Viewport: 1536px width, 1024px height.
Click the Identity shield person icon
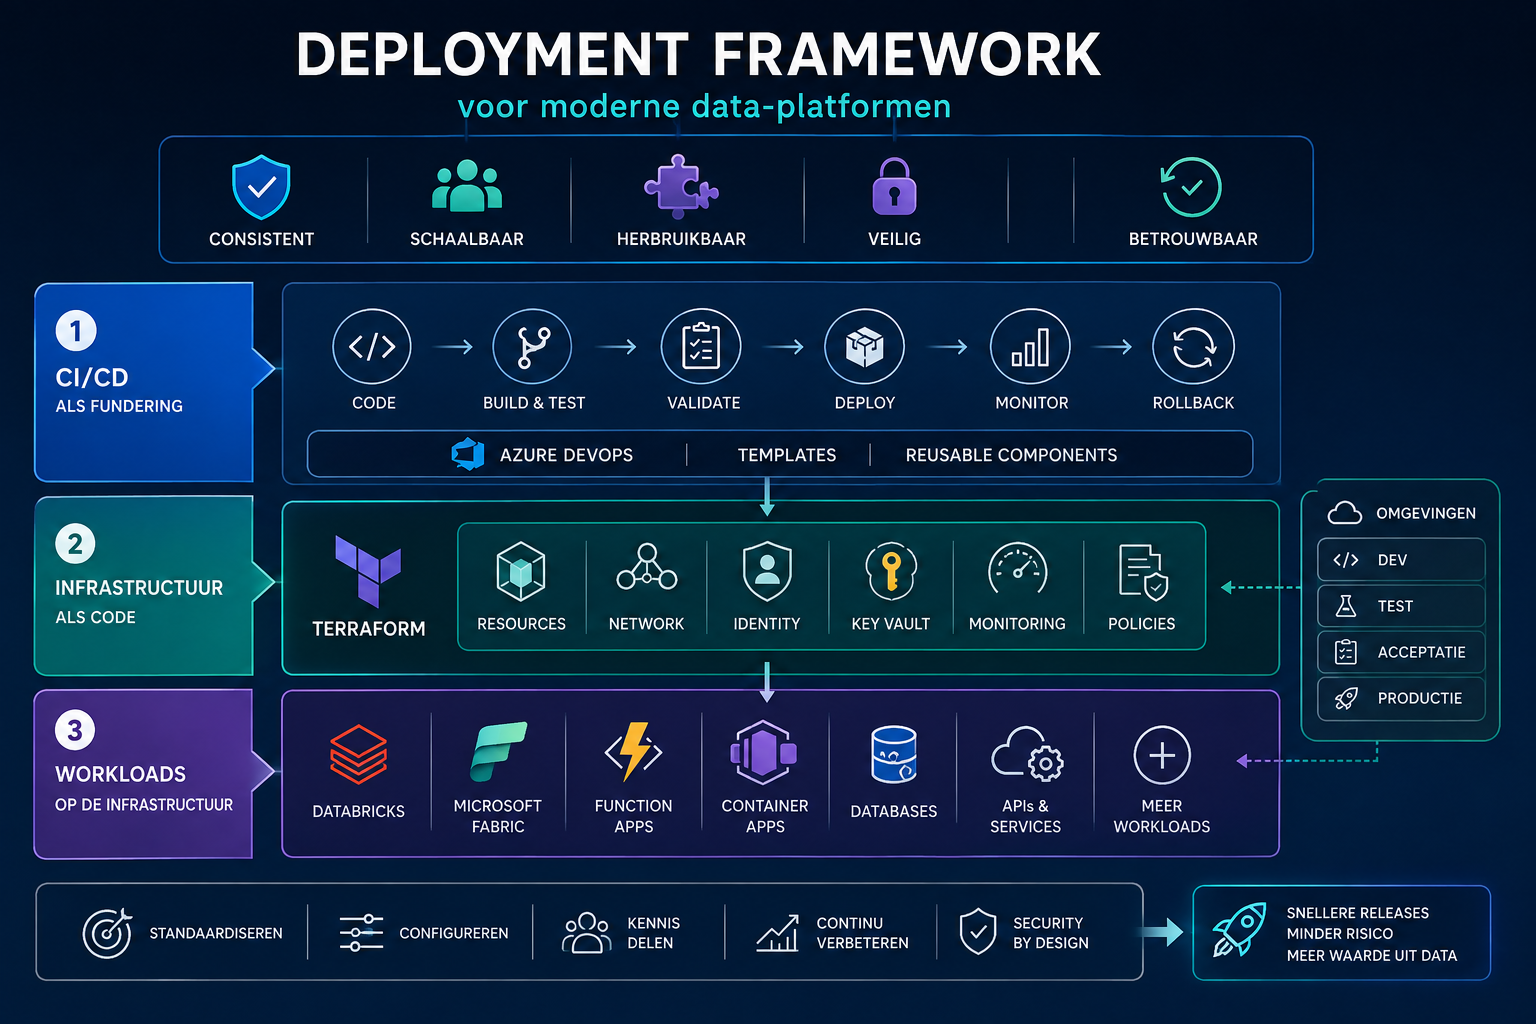[767, 571]
